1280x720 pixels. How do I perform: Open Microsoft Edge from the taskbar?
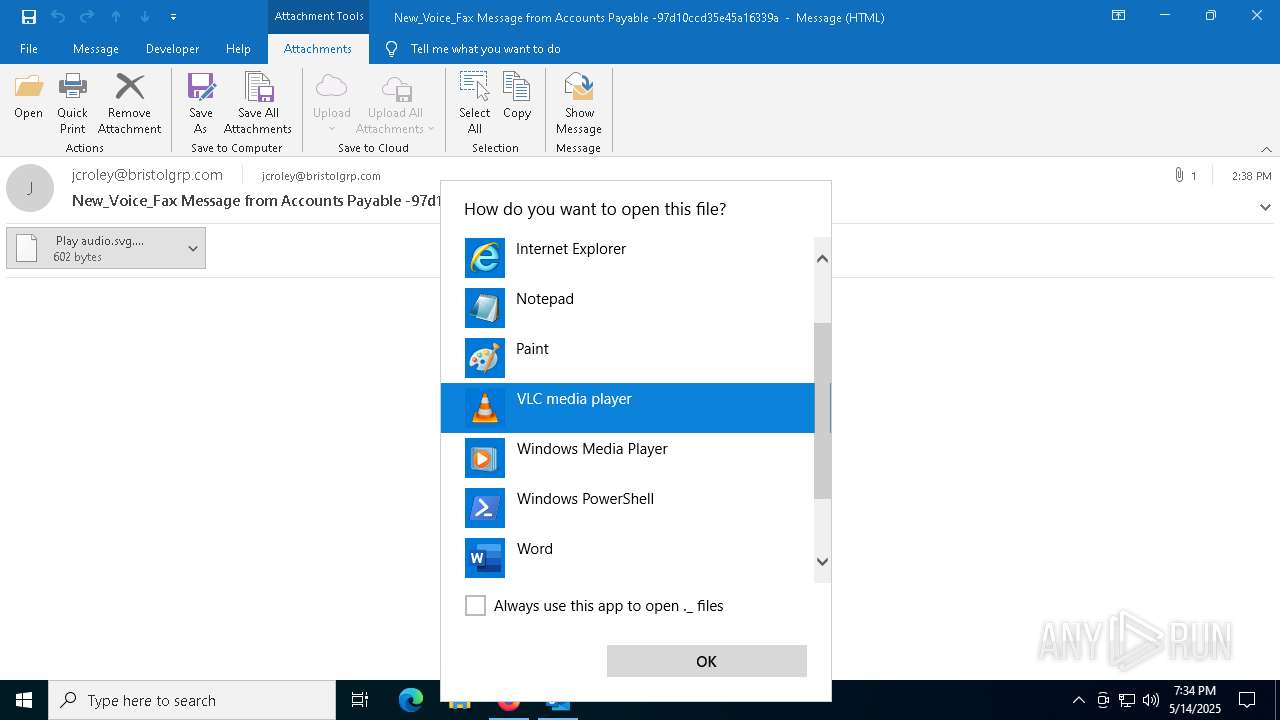click(x=411, y=700)
